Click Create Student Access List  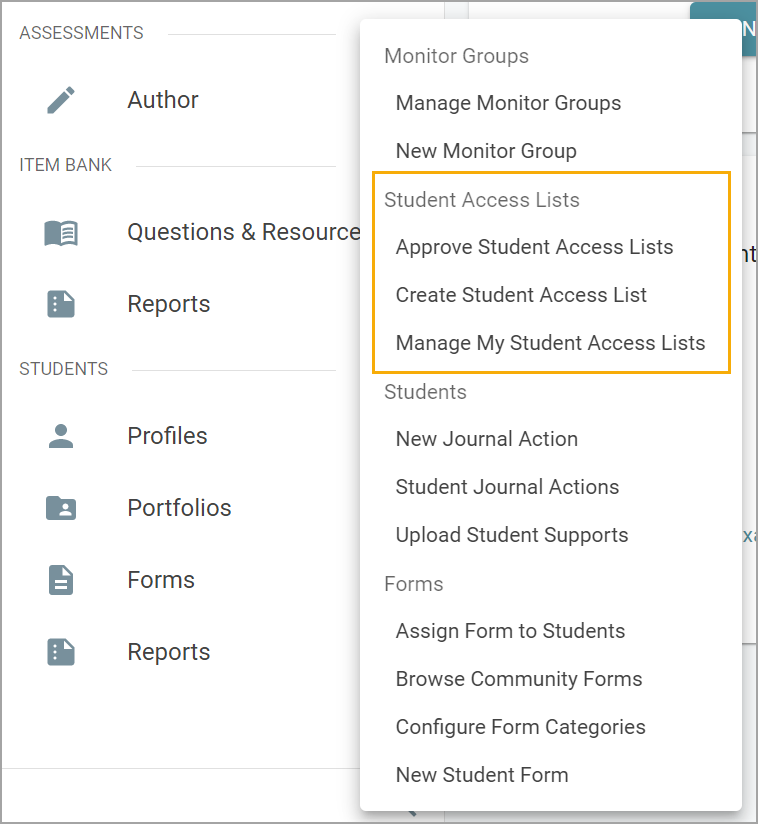(x=521, y=295)
